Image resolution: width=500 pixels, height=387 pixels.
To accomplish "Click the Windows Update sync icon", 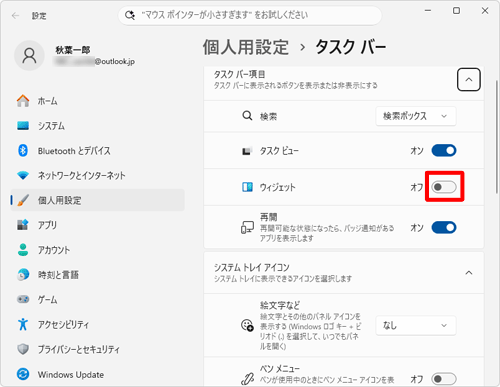I will pos(23,374).
